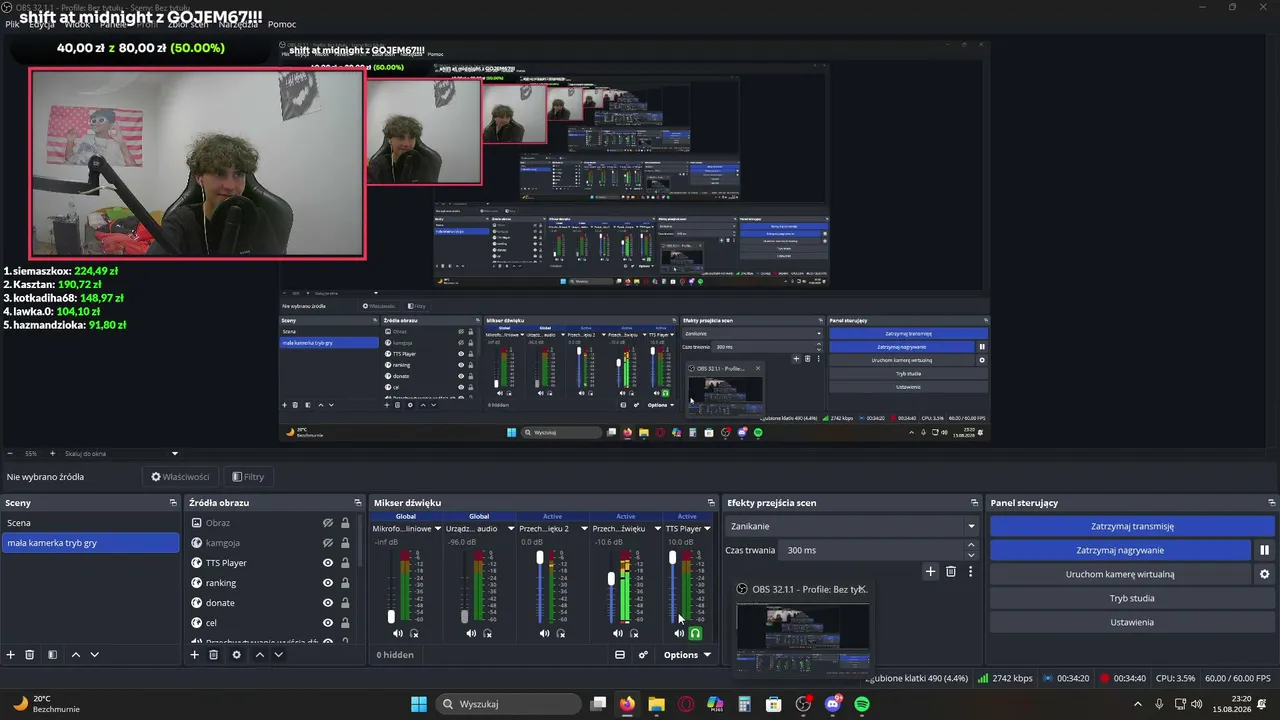This screenshot has height=720, width=1280.
Task: Open Ustawienia settings
Action: pyautogui.click(x=1132, y=622)
